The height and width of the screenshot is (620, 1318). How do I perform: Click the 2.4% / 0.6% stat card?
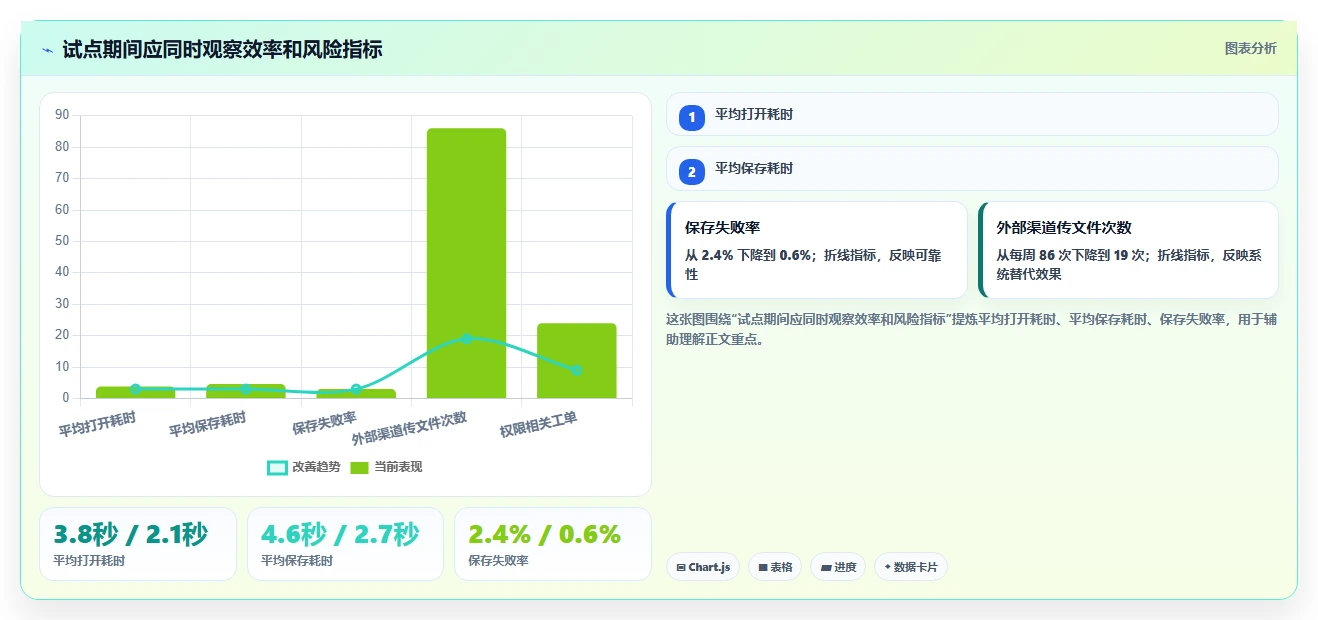[x=552, y=544]
